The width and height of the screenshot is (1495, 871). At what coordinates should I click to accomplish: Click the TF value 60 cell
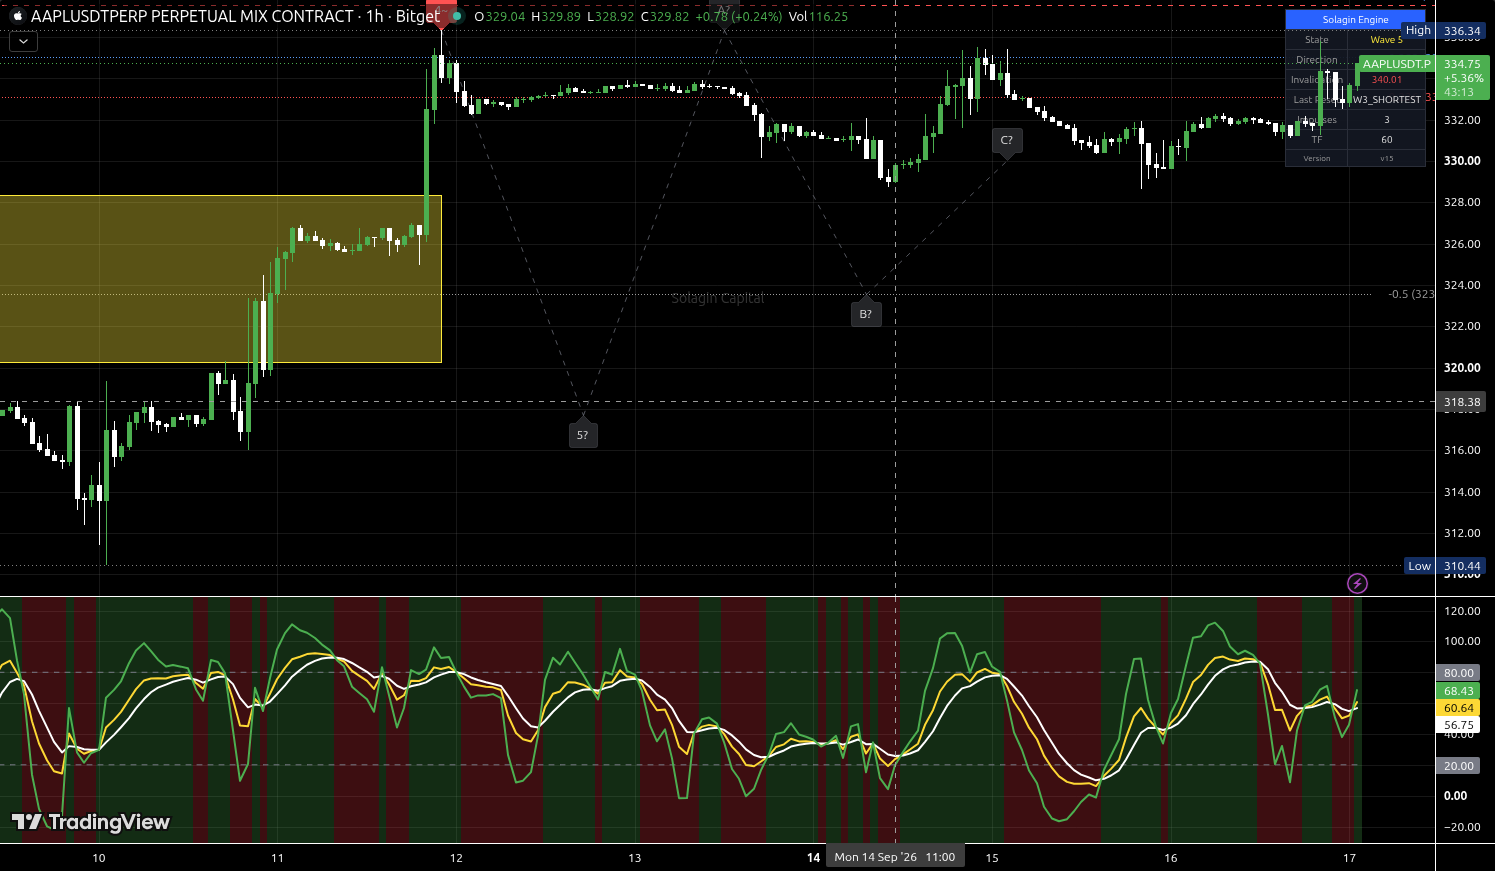coord(1386,139)
